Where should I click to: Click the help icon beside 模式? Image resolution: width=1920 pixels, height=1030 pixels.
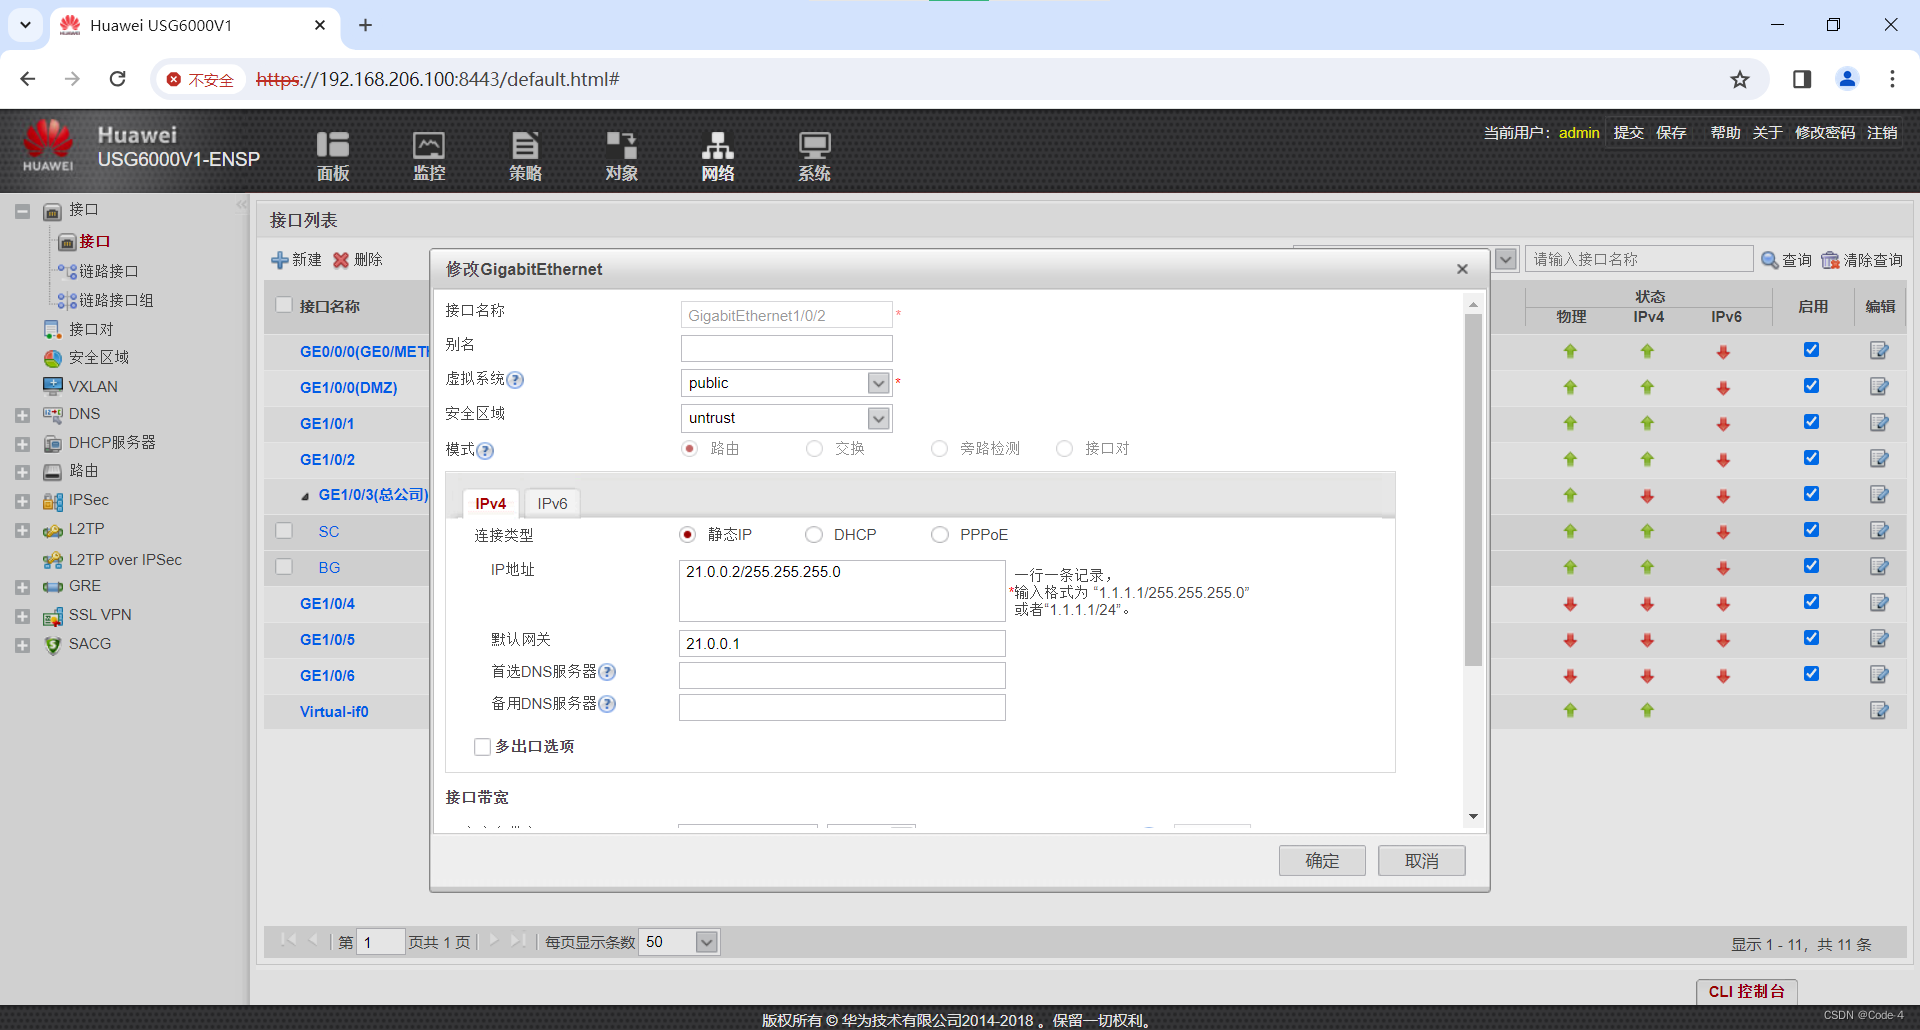485,451
